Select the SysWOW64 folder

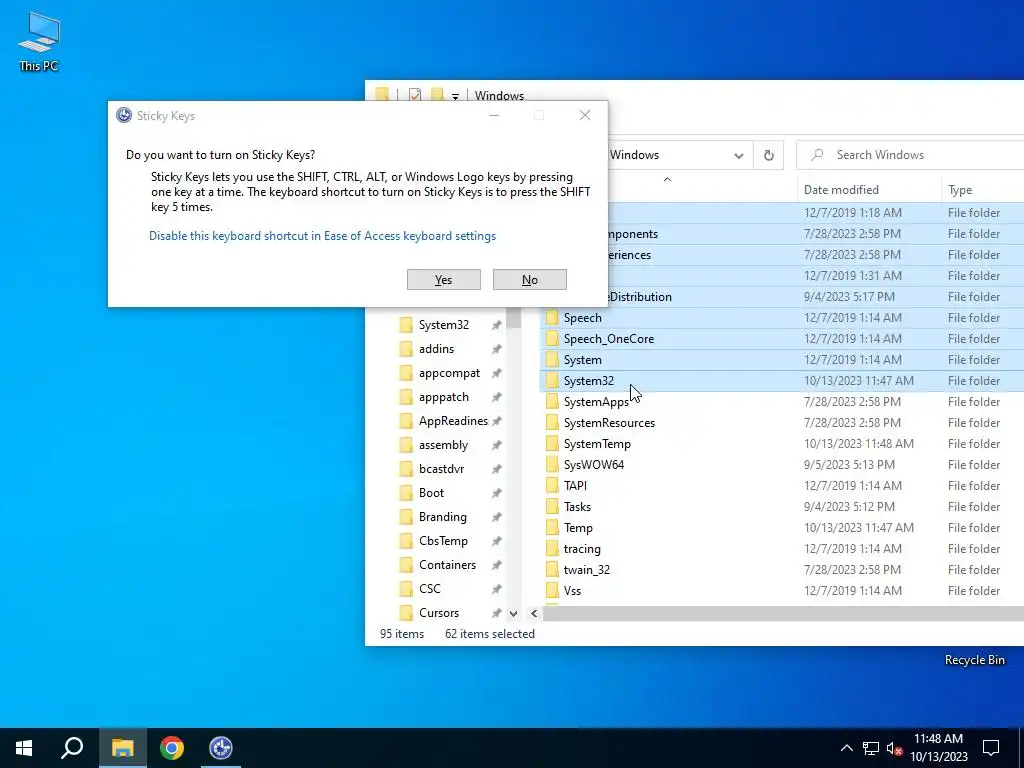tap(594, 465)
